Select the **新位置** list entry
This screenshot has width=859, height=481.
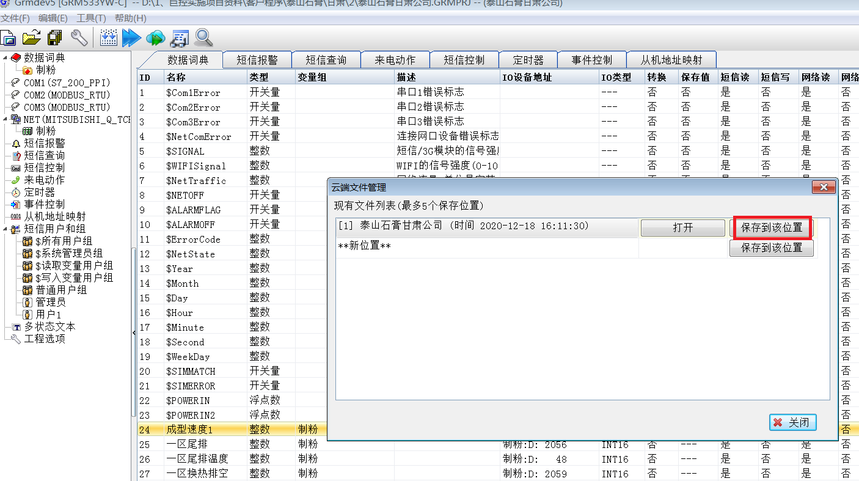[x=364, y=246]
